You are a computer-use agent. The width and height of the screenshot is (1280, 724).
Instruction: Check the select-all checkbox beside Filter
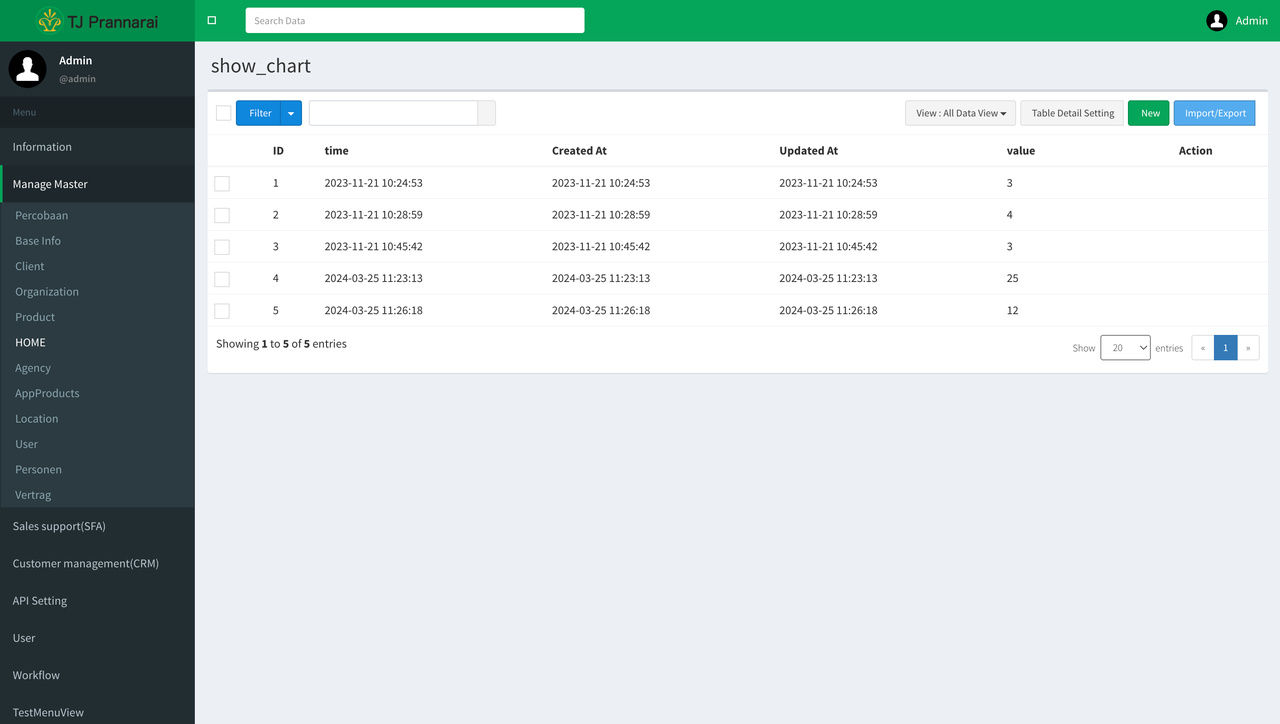click(223, 113)
